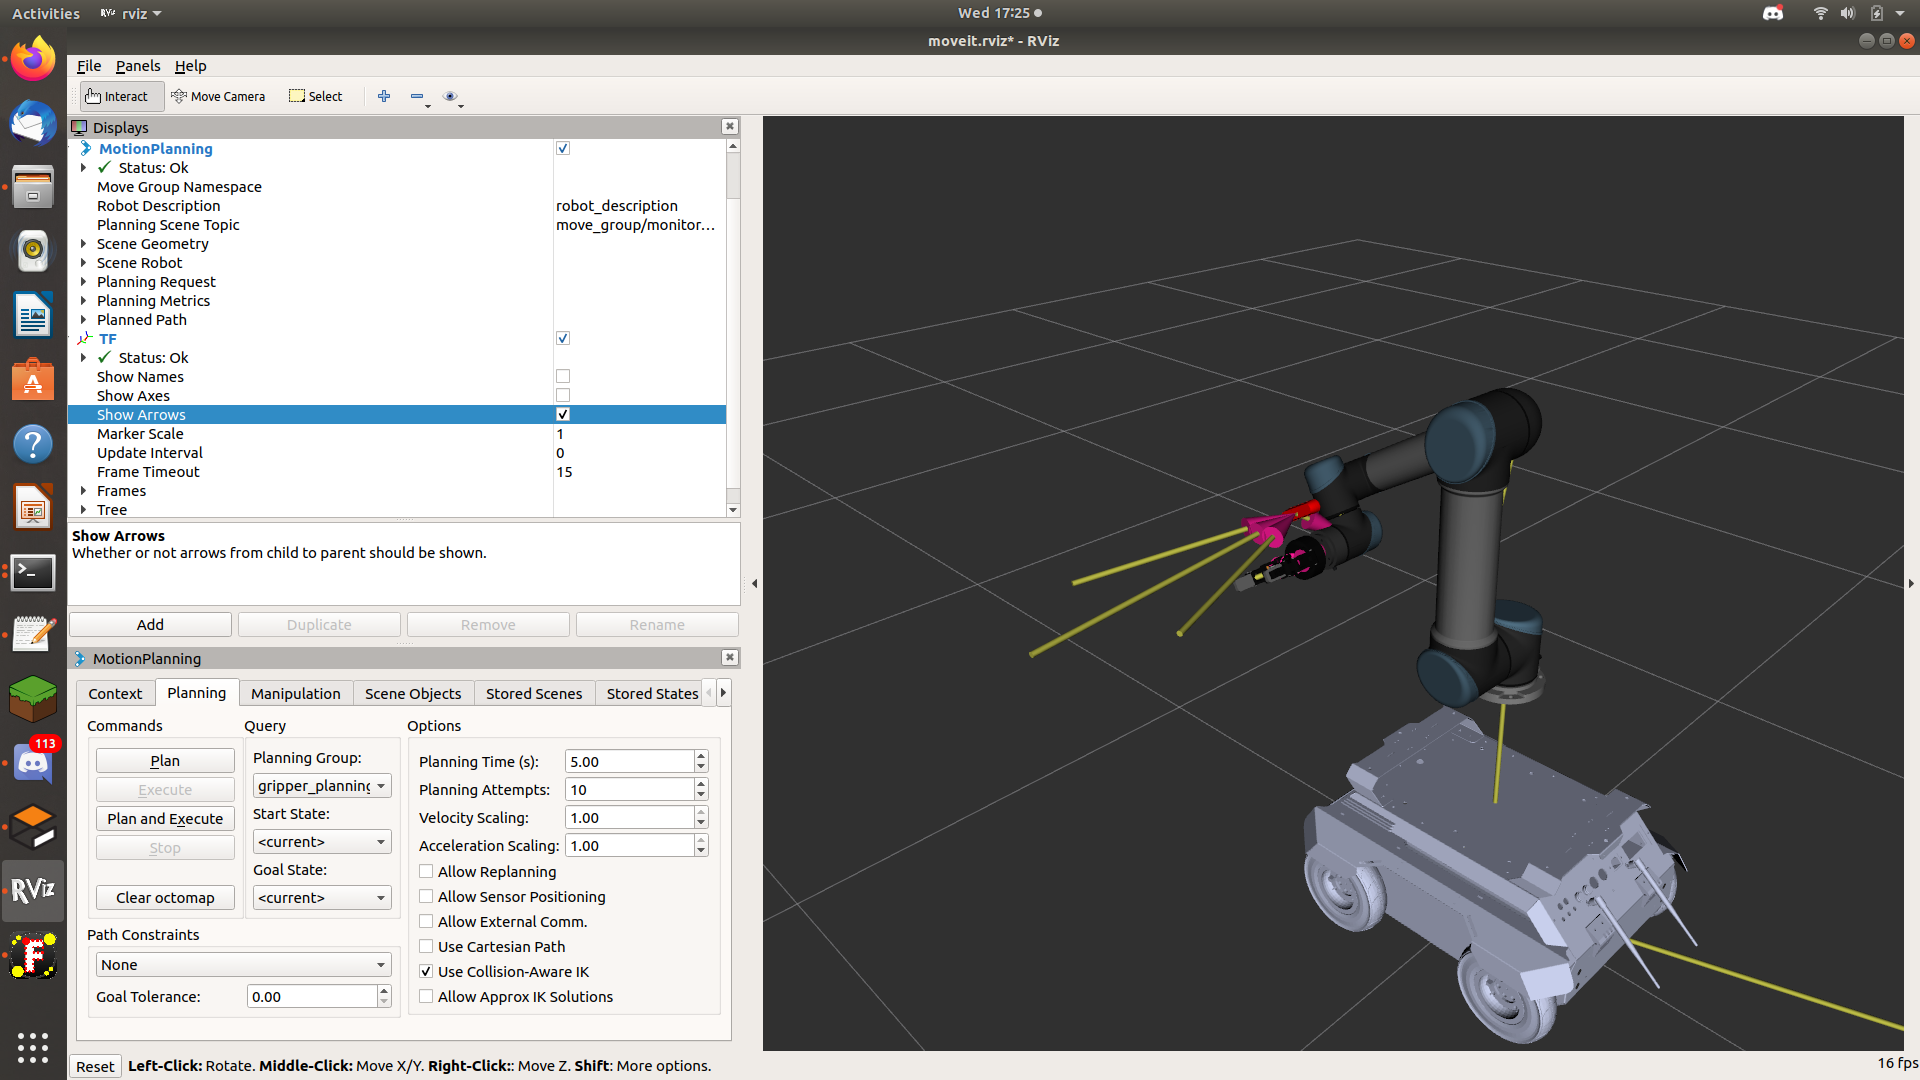The height and width of the screenshot is (1080, 1920).
Task: Open RViz from the Ubuntu dock
Action: coord(33,890)
